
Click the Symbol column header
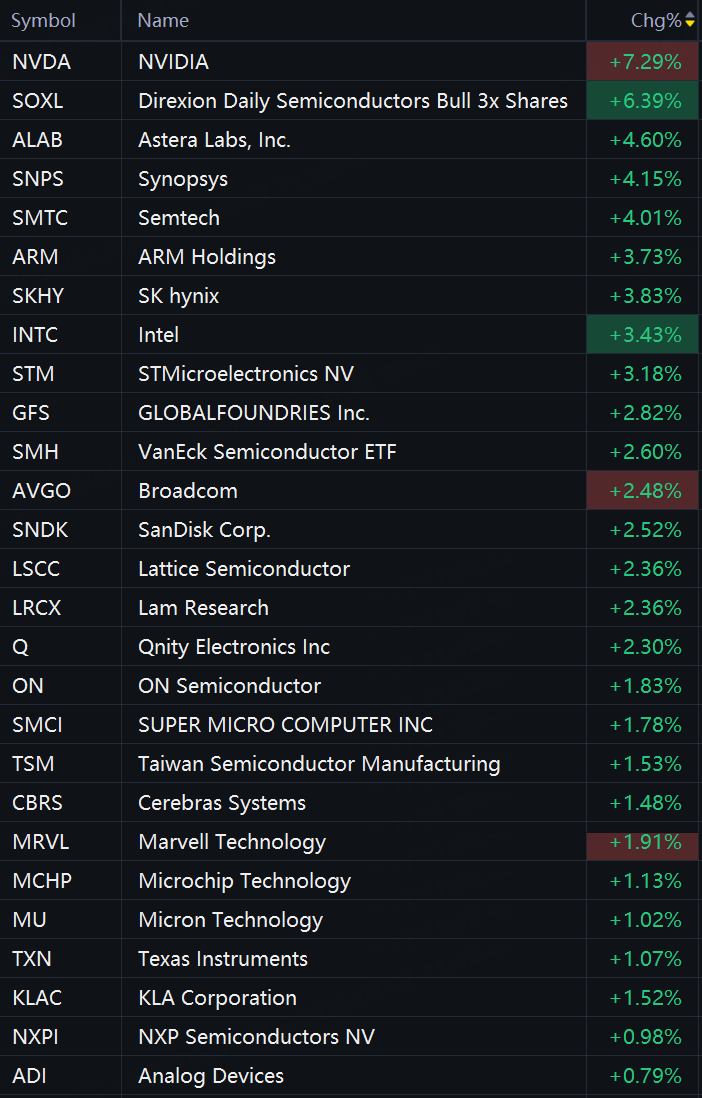43,20
